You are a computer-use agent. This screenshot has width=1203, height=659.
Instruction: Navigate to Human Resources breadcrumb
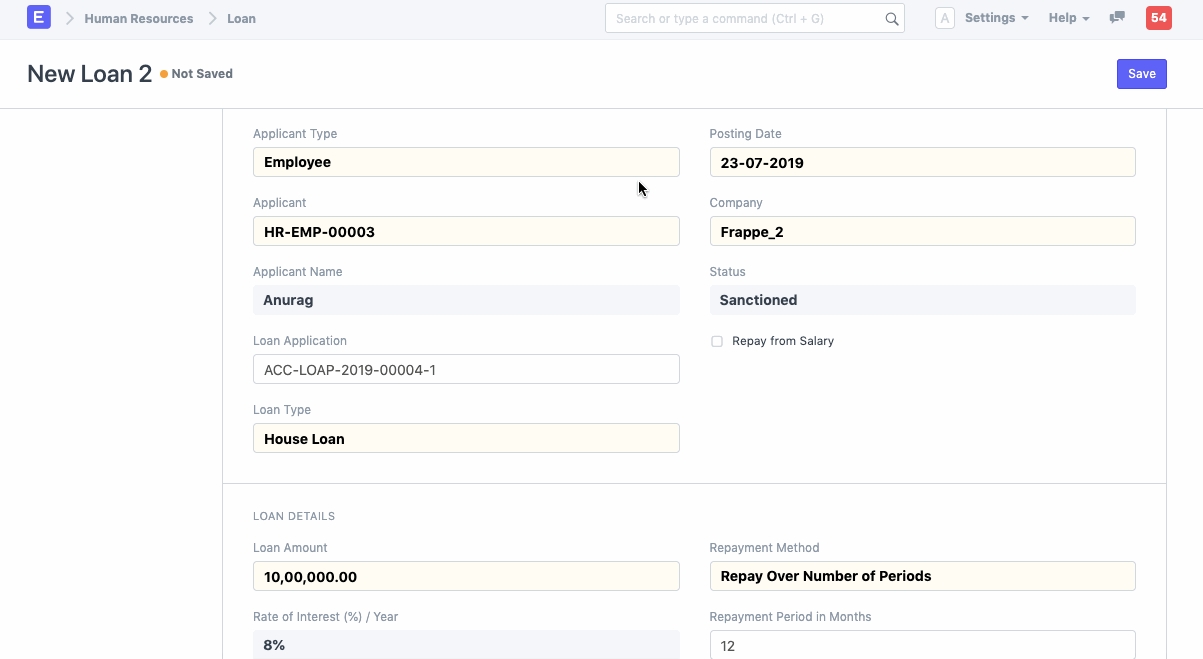click(139, 19)
